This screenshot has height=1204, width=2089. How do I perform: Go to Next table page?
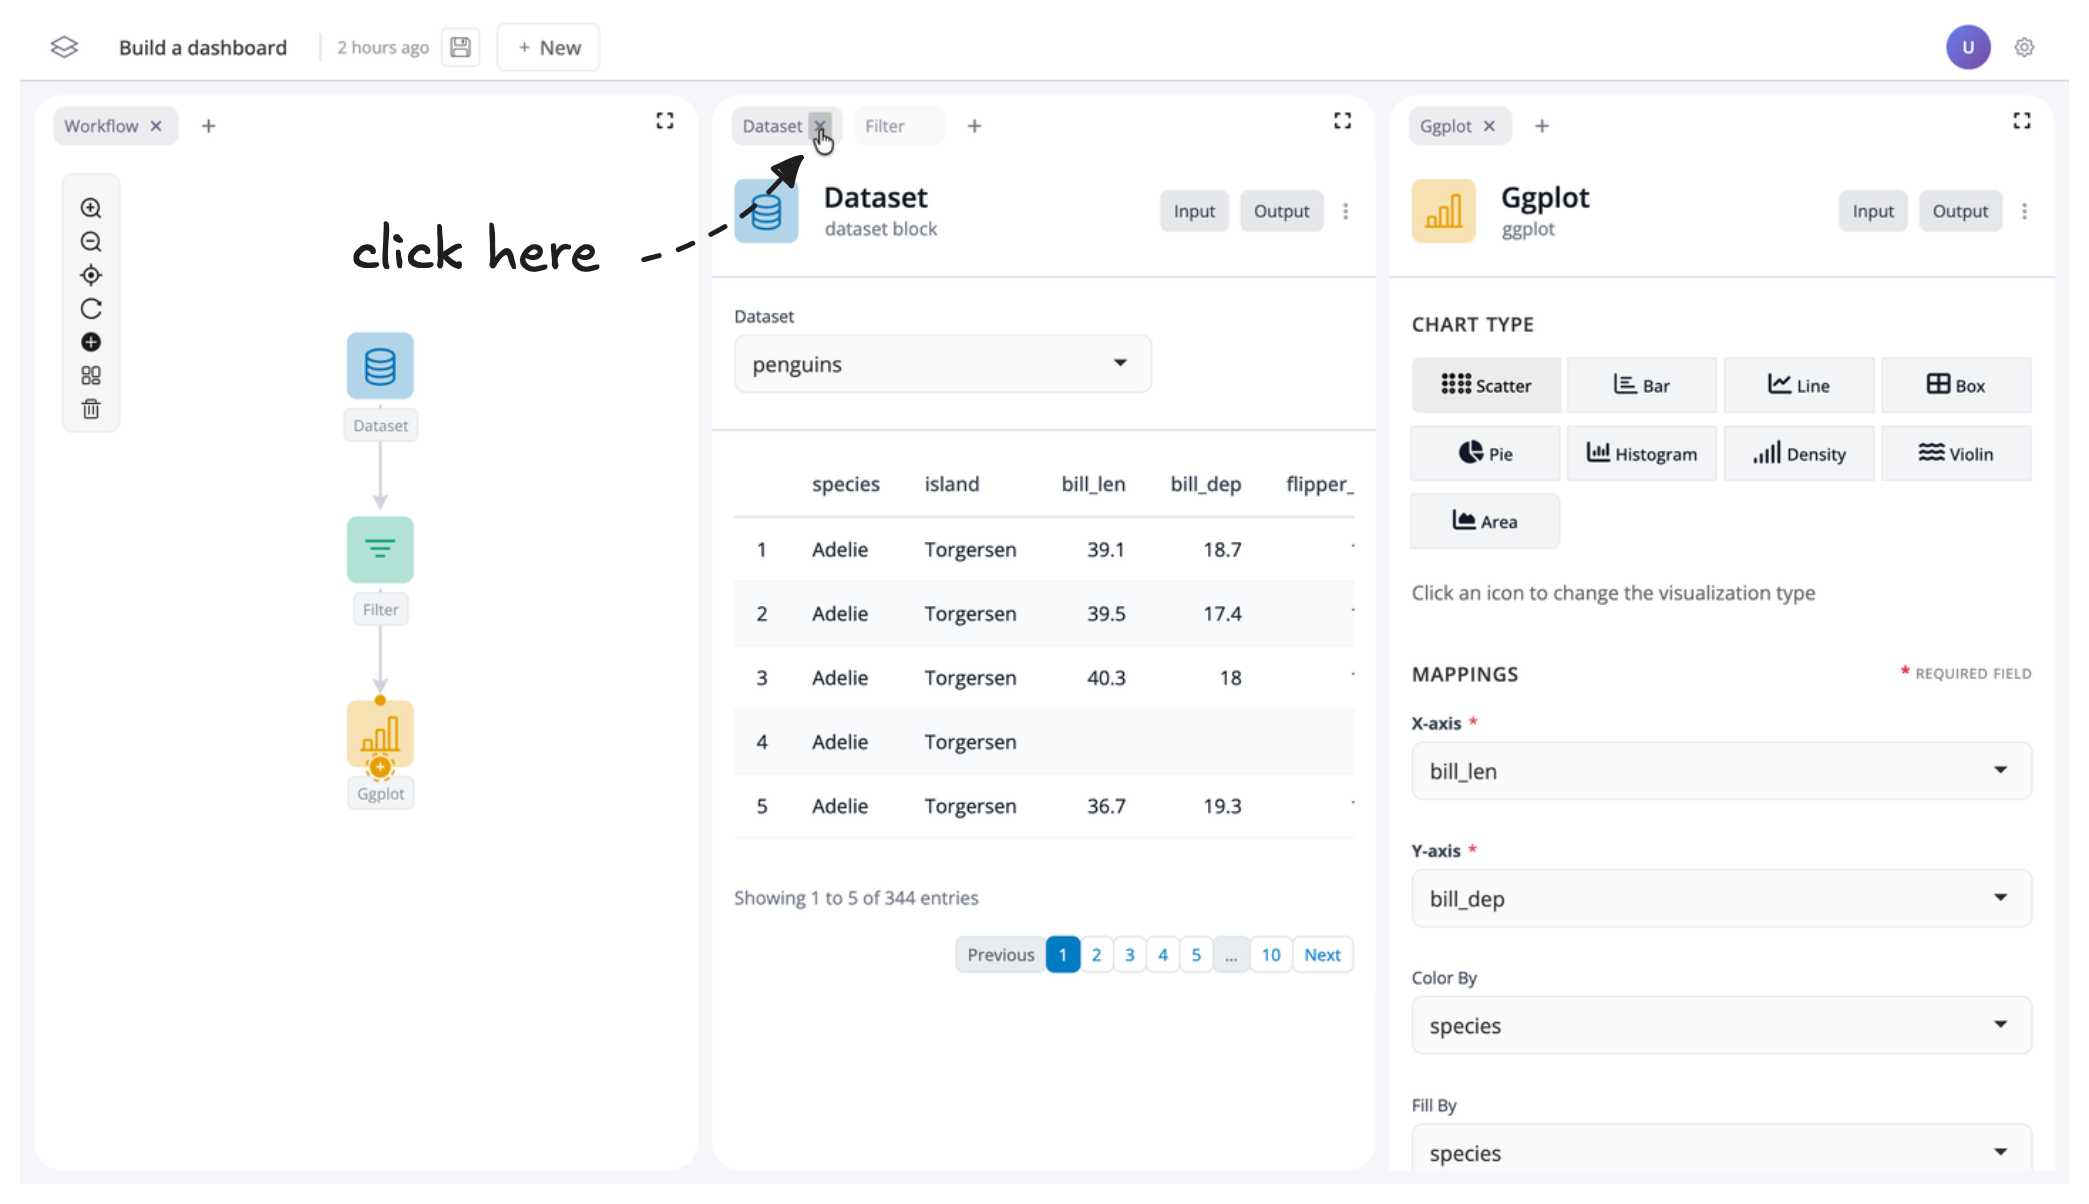click(x=1321, y=955)
